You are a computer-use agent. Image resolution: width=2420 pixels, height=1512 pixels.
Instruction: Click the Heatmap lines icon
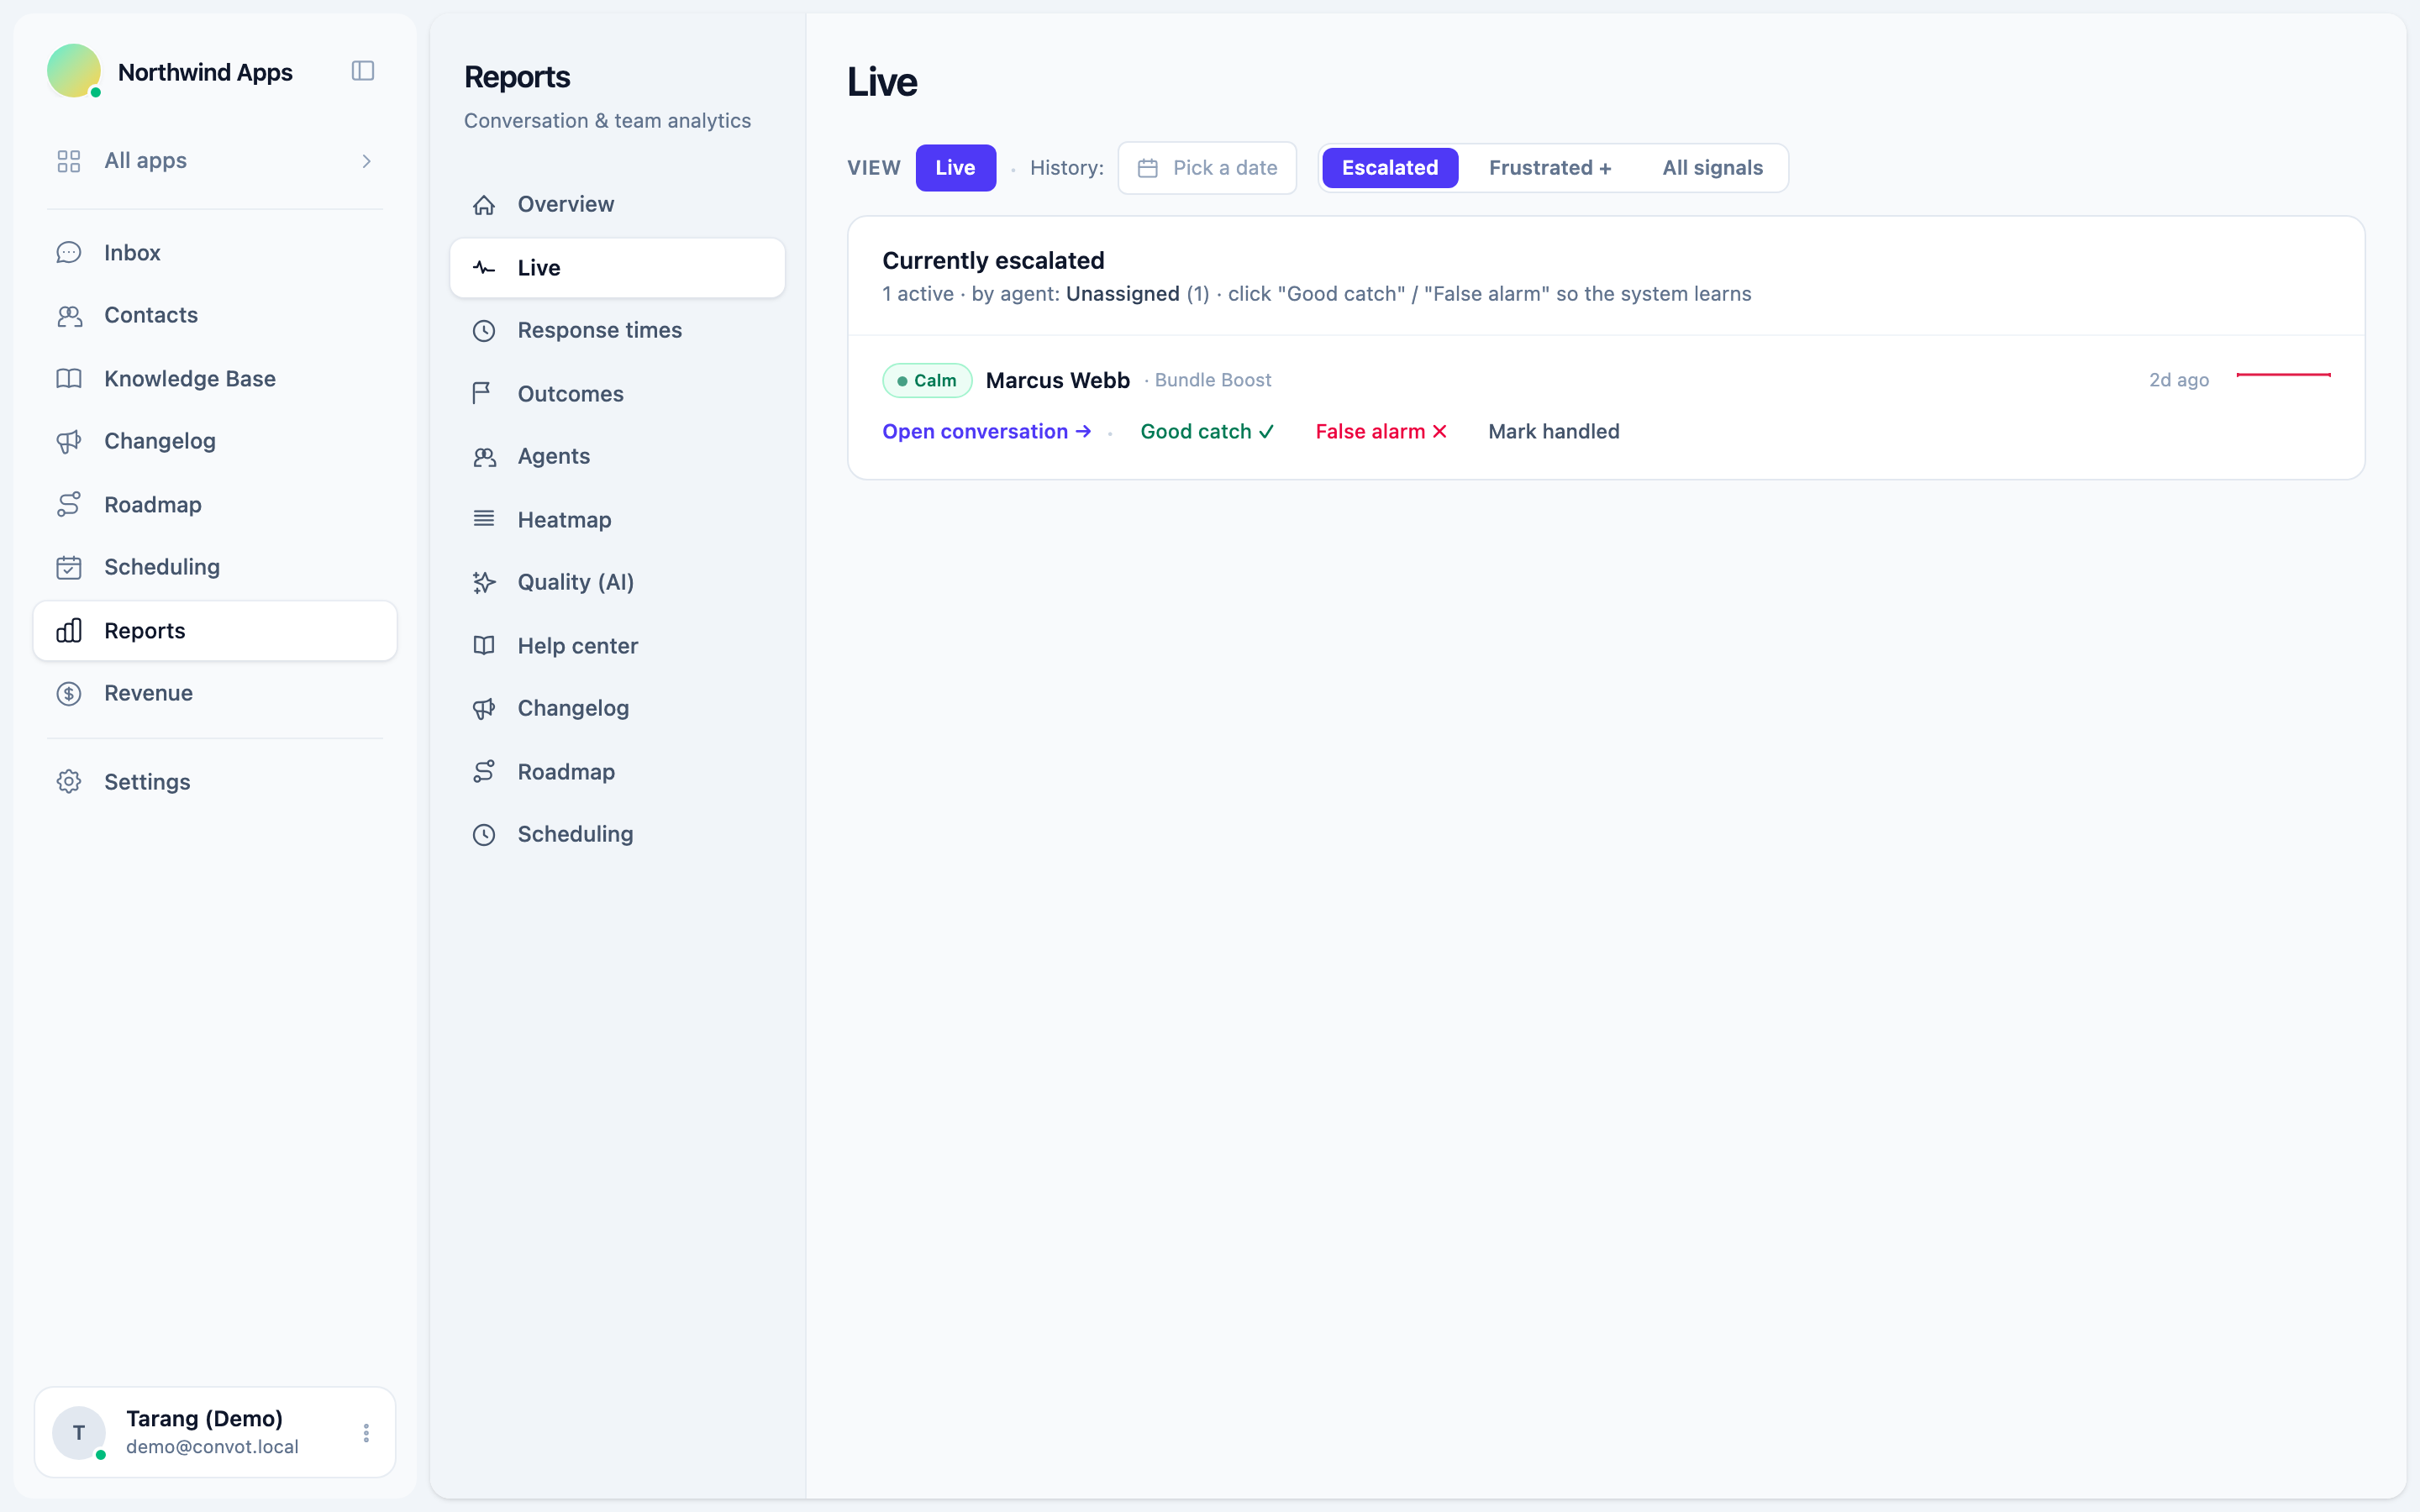point(484,519)
